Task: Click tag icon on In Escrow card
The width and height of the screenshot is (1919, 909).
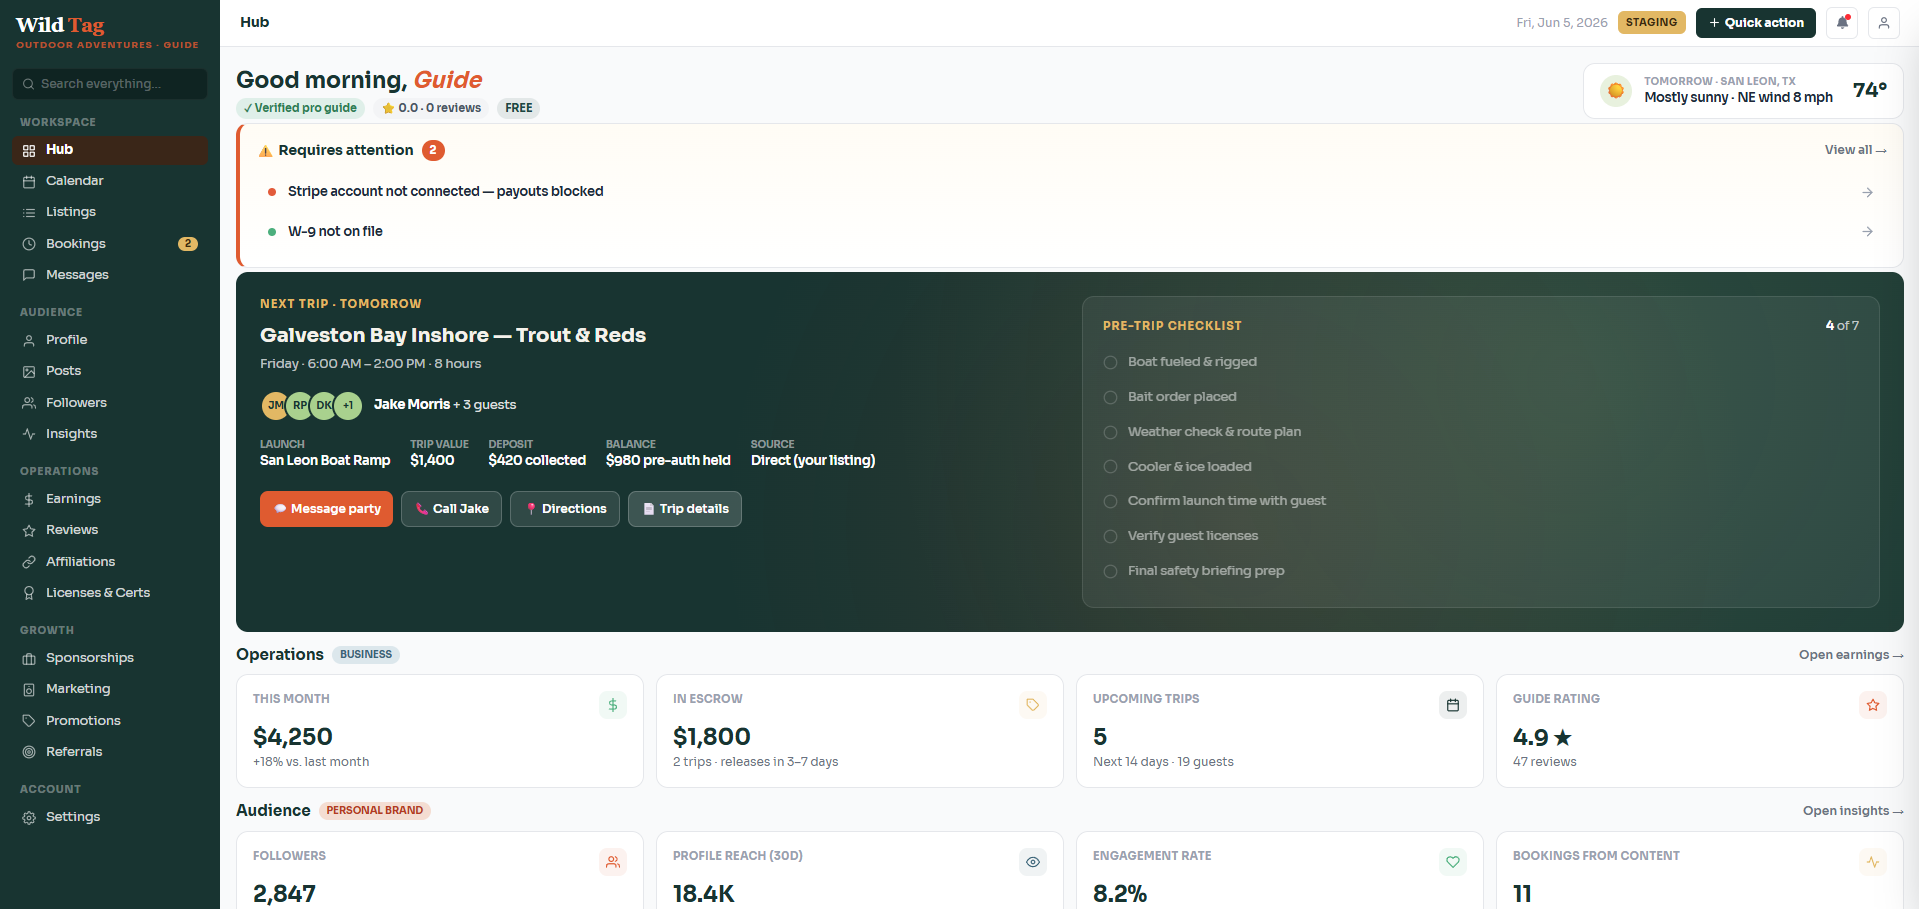Action: click(x=1033, y=705)
